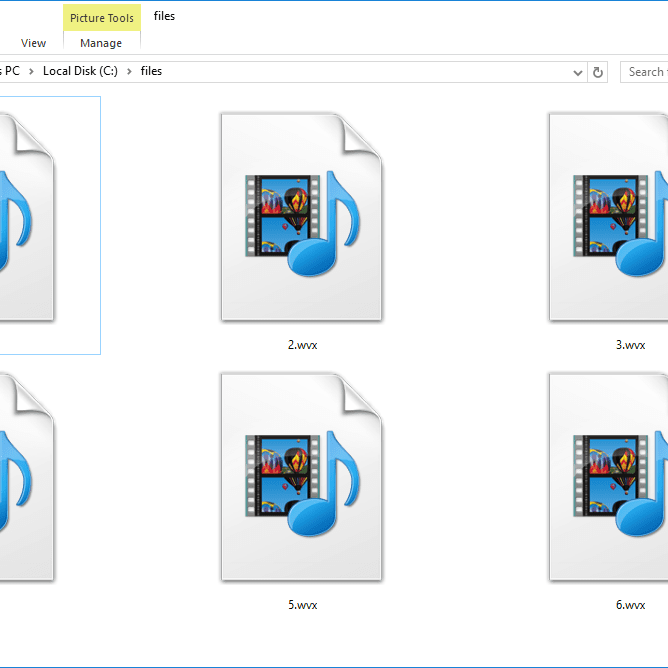Click the PC breadcrumb in address bar
This screenshot has height=668, width=668.
tap(11, 71)
